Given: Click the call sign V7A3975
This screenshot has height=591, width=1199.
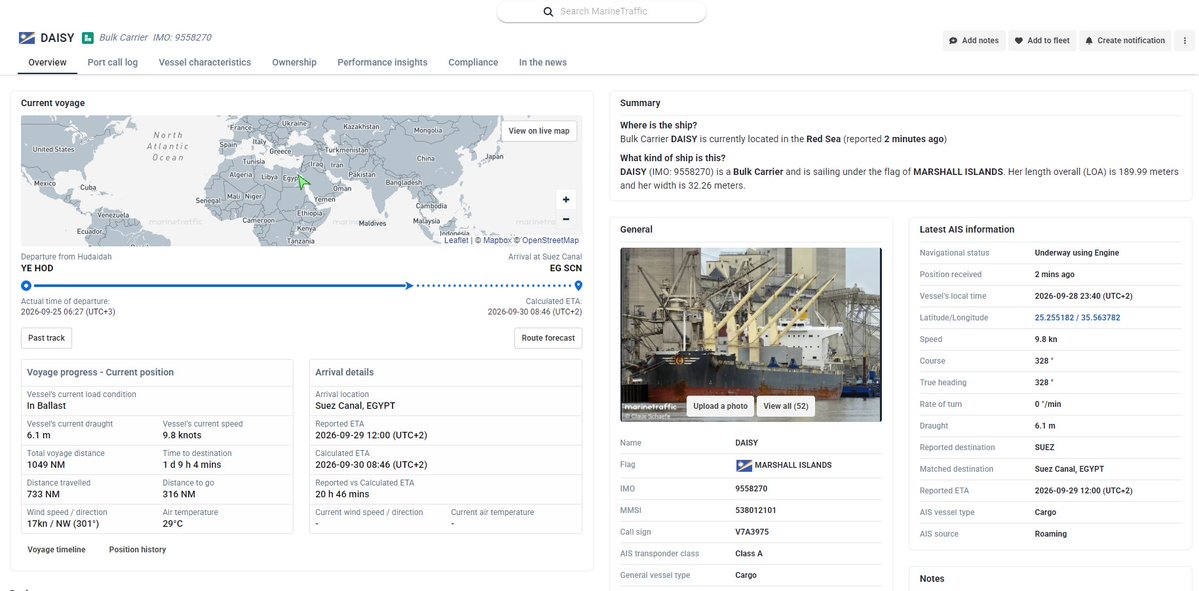Looking at the screenshot, I should [x=752, y=531].
